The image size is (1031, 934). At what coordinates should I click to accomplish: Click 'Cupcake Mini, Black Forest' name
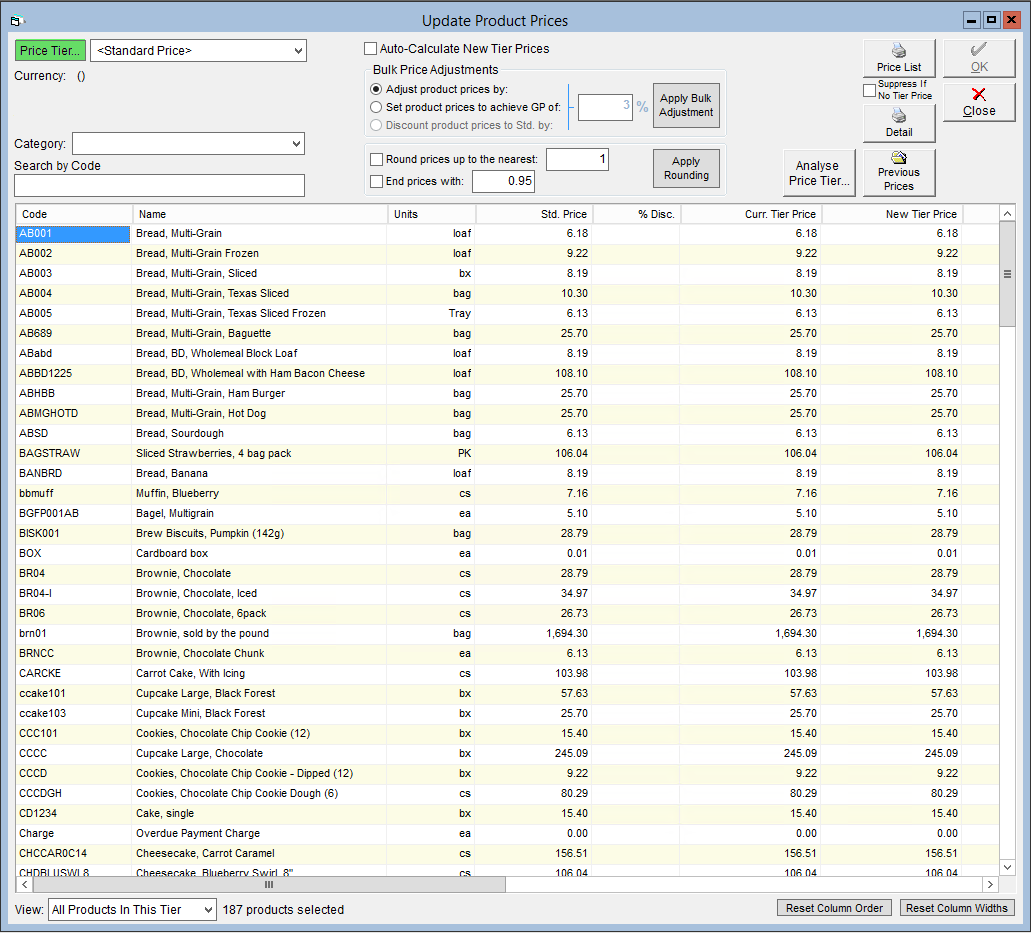(201, 714)
